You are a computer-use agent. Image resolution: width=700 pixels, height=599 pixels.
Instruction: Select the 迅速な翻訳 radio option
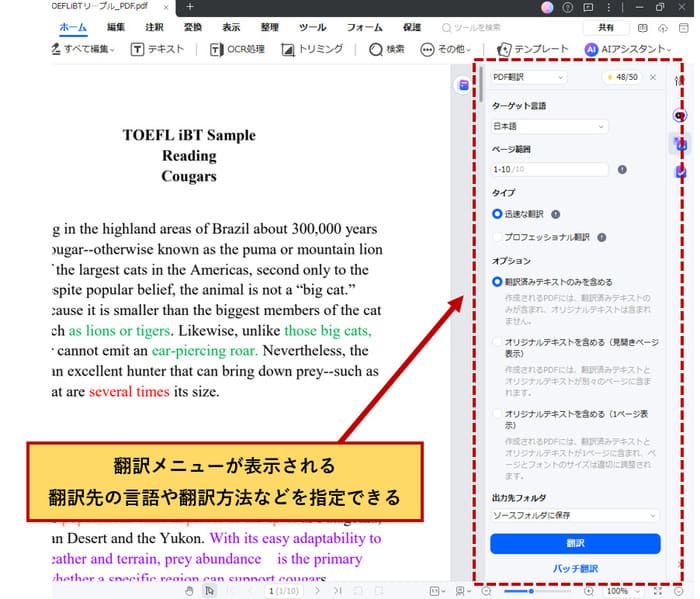(497, 214)
